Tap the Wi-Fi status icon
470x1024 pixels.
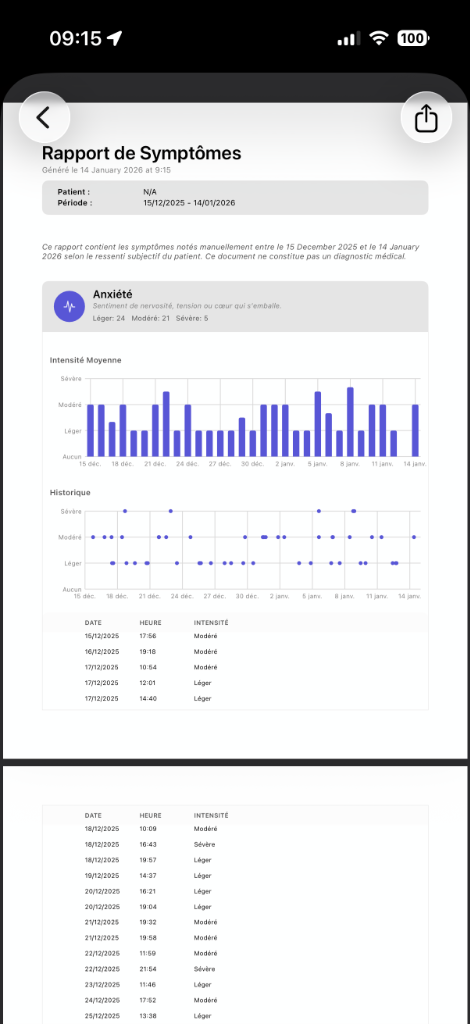(379, 39)
